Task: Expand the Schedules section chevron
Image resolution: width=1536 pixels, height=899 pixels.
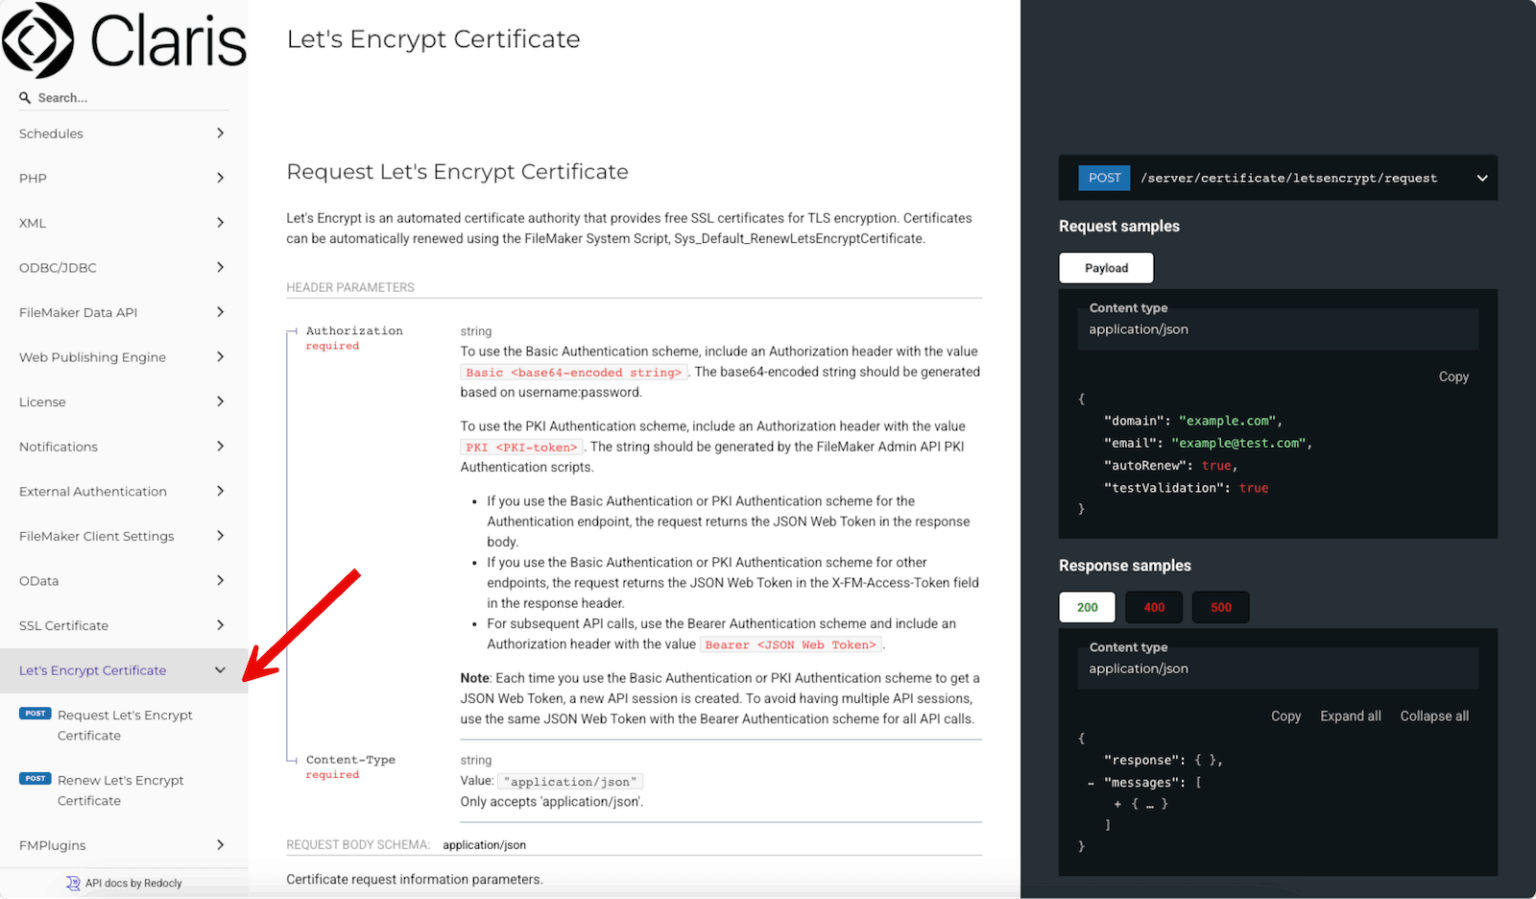Action: coord(220,133)
